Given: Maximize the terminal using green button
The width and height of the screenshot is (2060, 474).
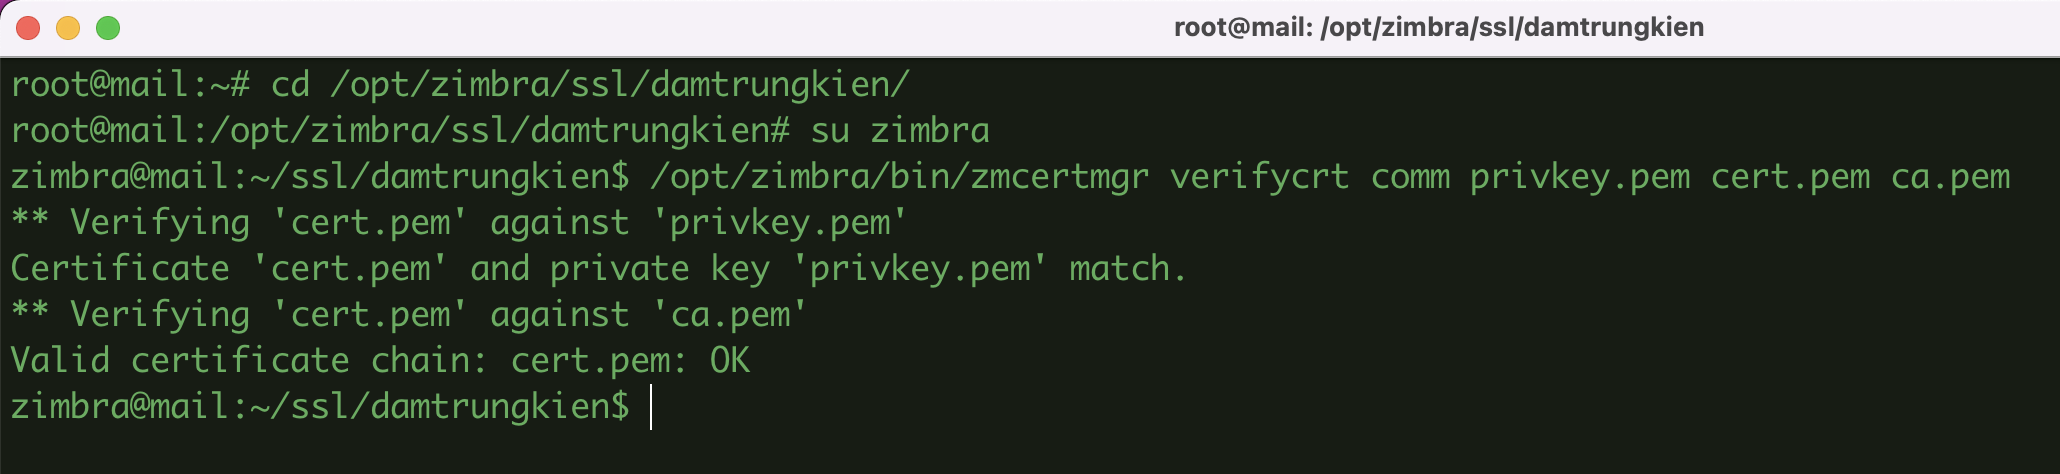Looking at the screenshot, I should pyautogui.click(x=108, y=28).
